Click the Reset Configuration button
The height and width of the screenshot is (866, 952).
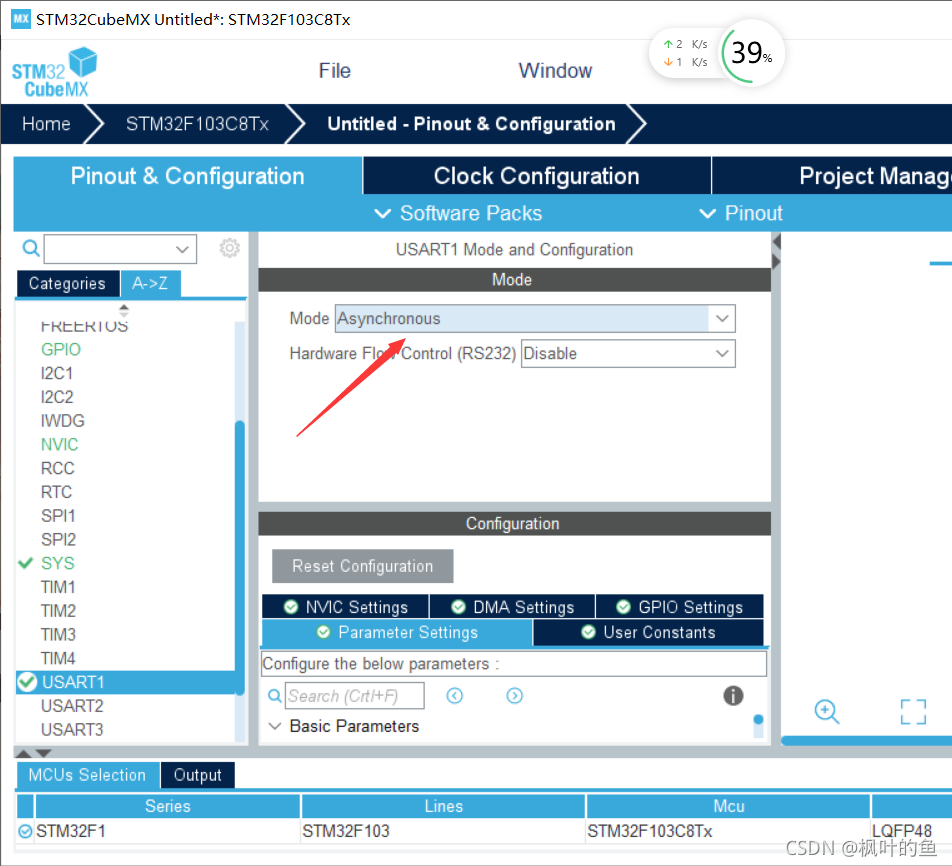(x=362, y=566)
